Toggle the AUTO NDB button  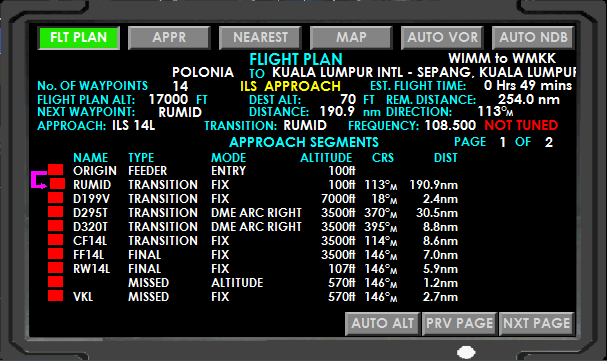coord(533,38)
